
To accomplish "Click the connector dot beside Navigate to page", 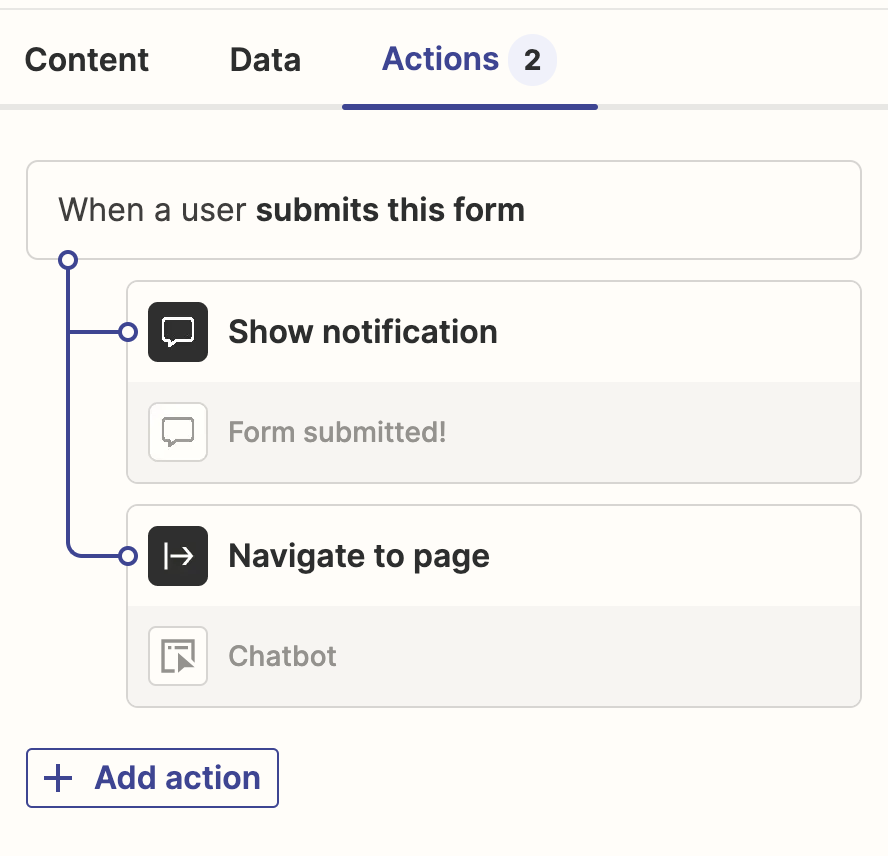I will click(x=128, y=556).
